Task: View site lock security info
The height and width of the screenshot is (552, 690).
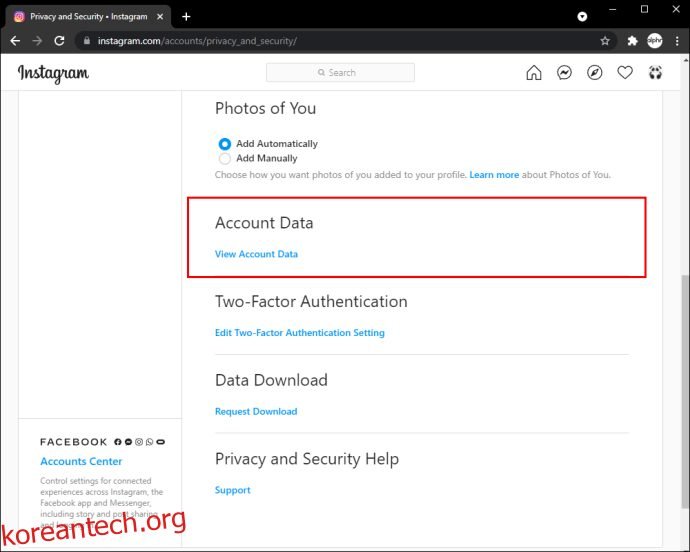Action: [x=87, y=41]
